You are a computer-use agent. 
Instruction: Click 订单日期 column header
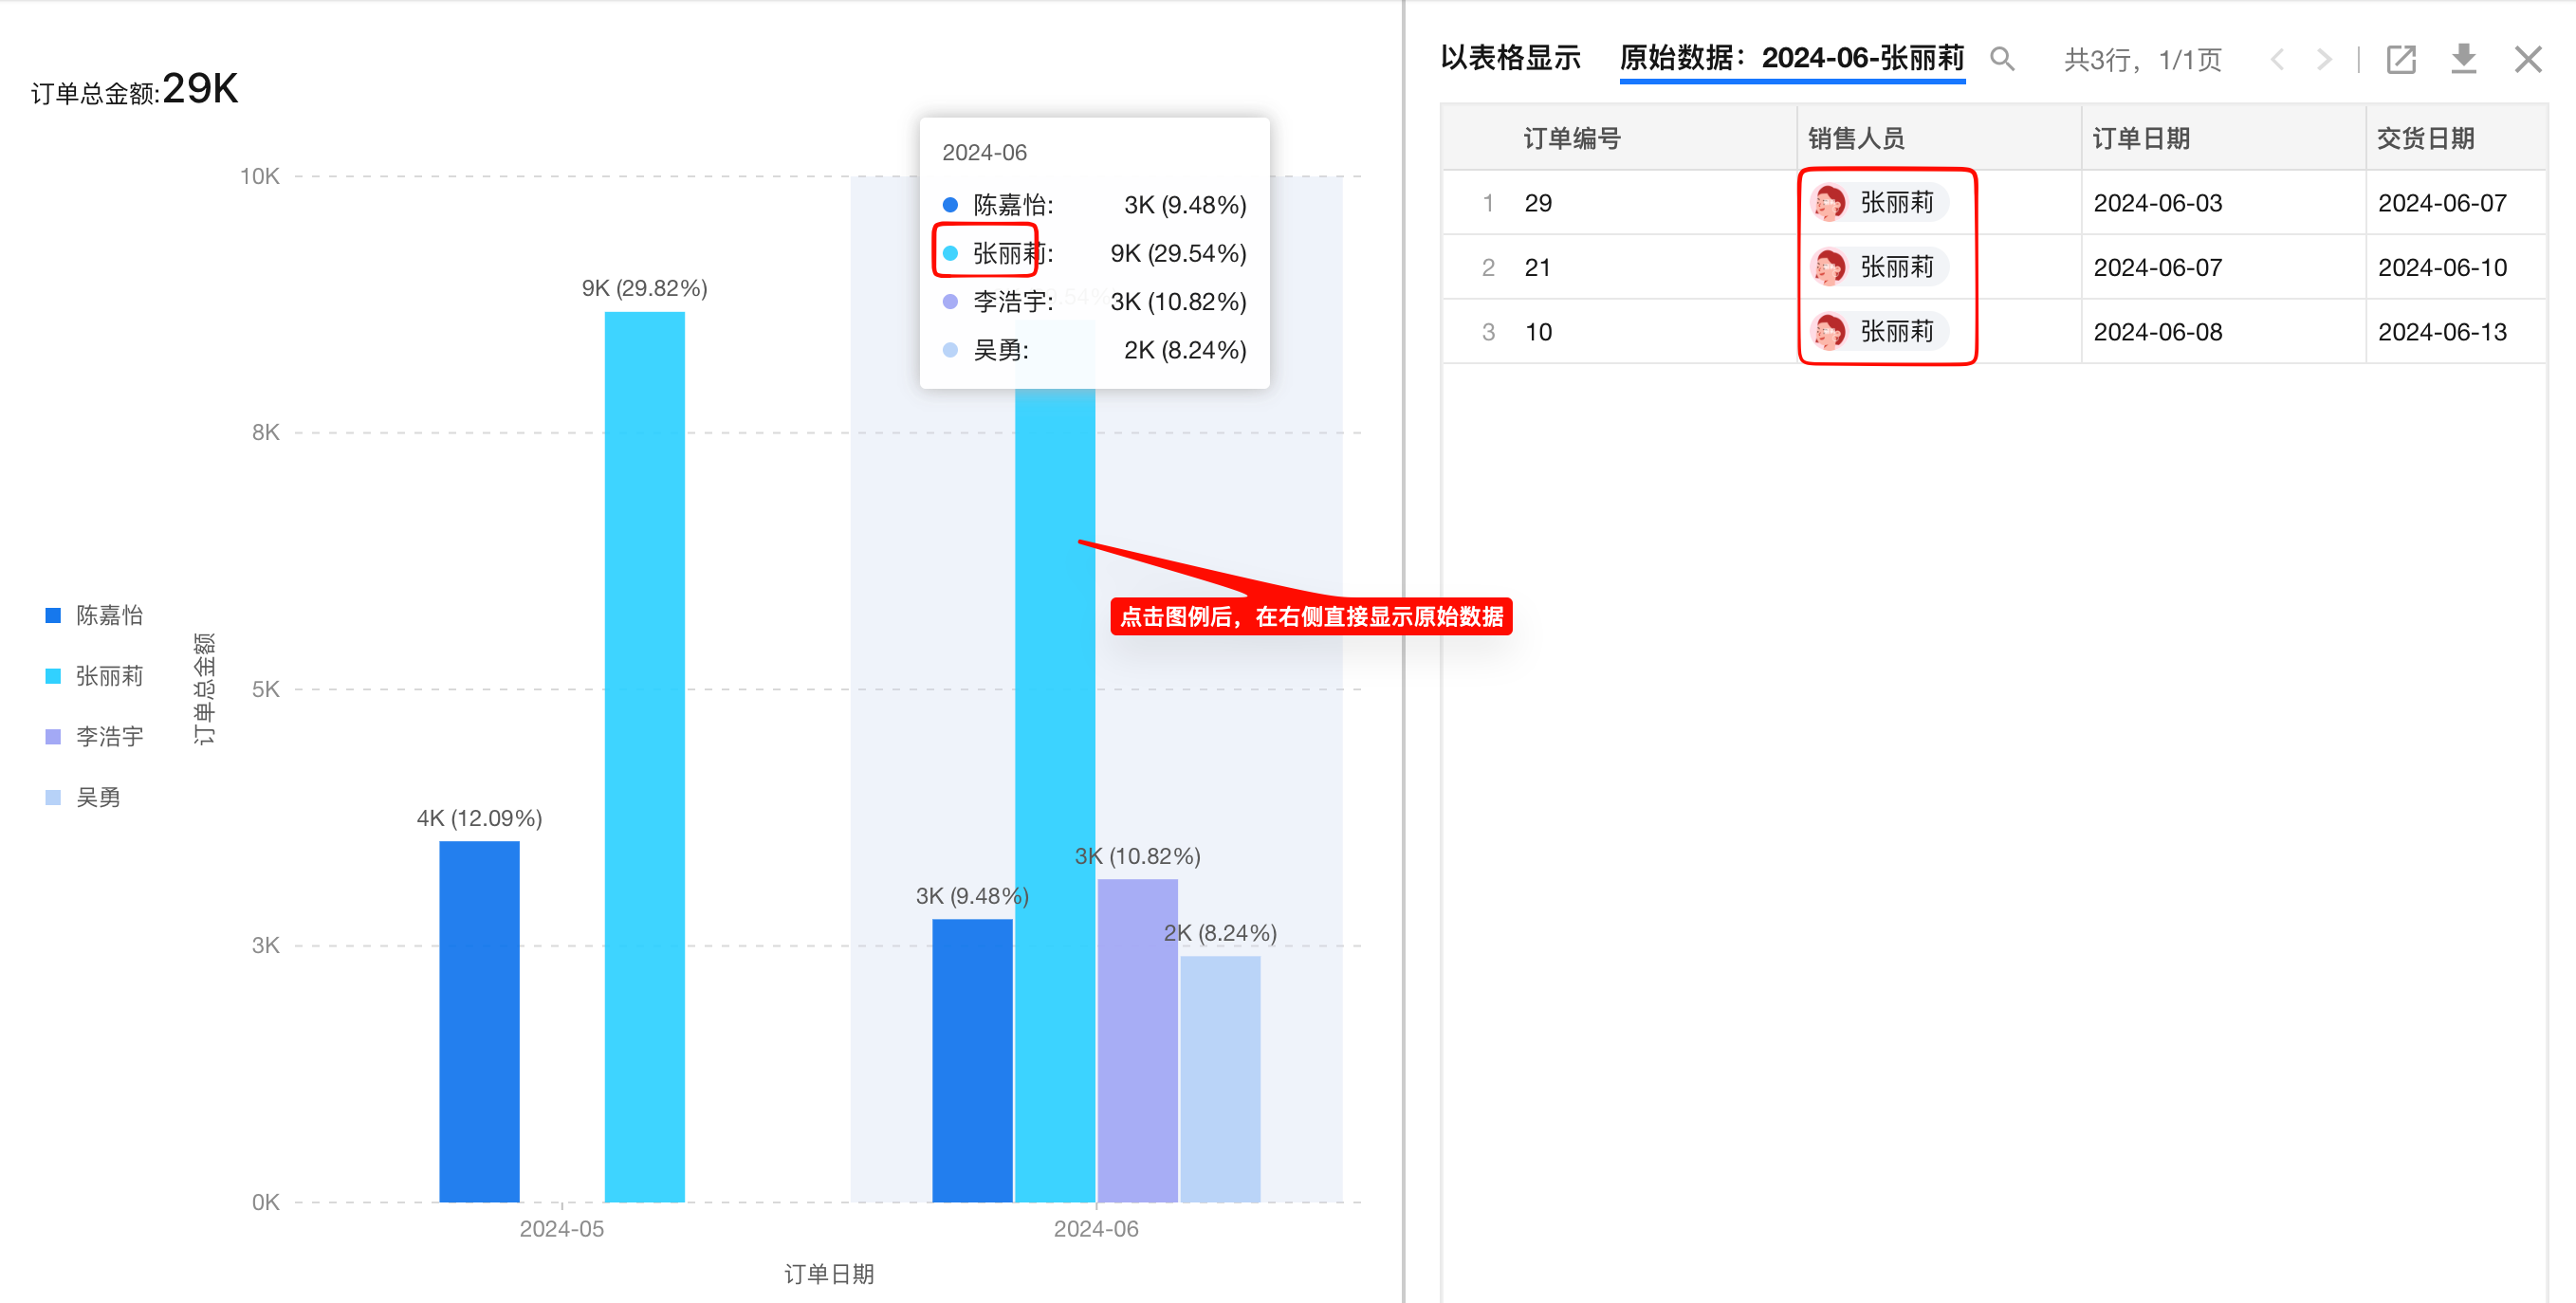2140,138
